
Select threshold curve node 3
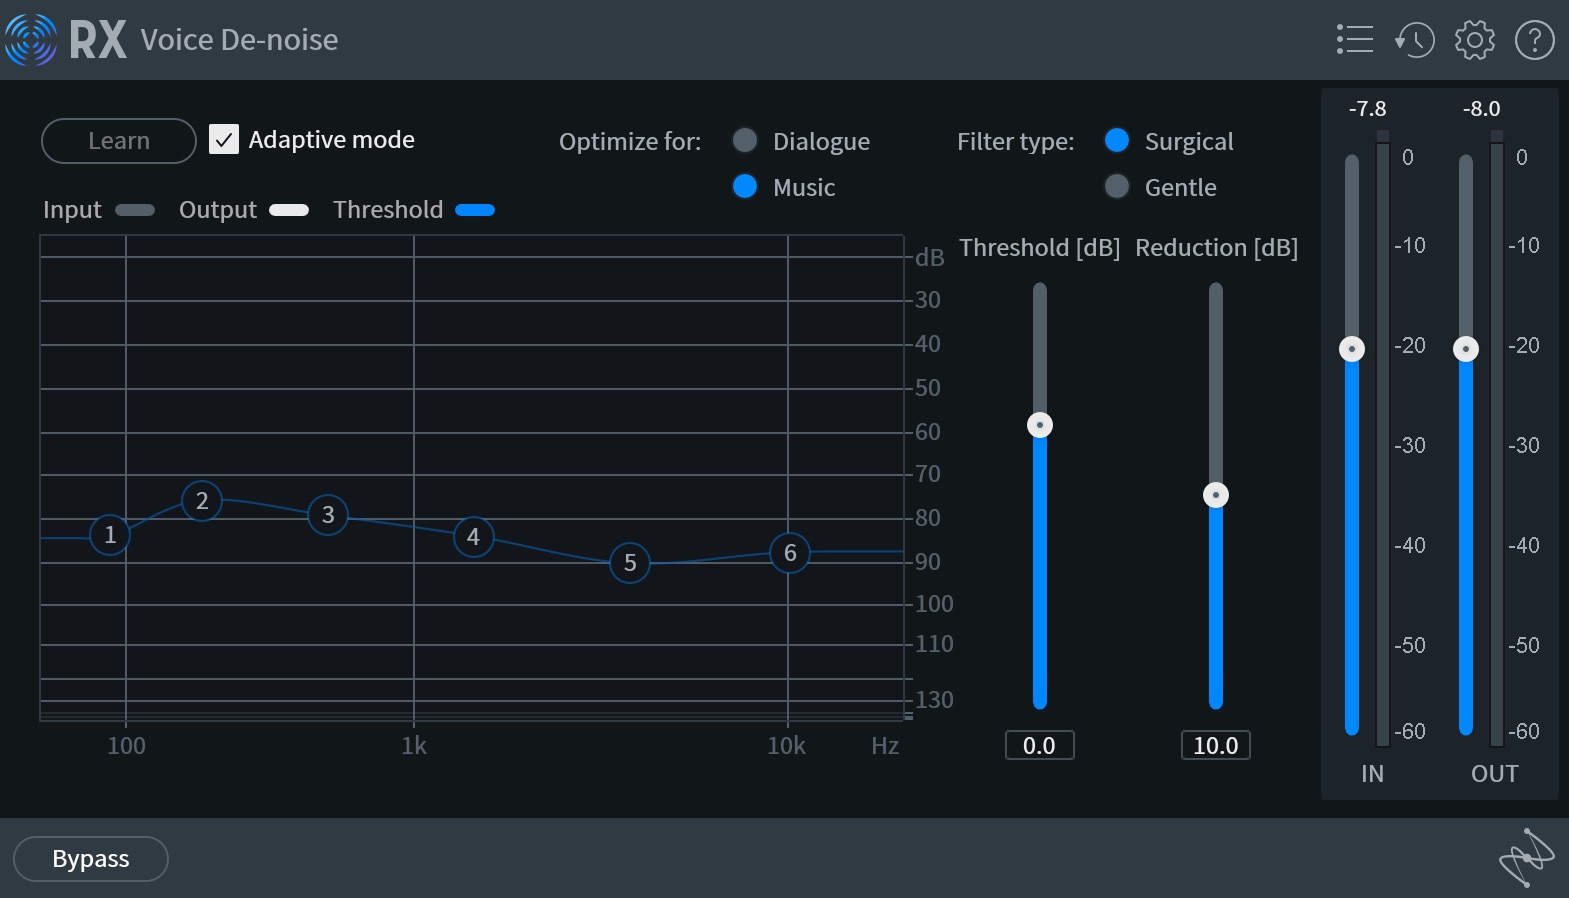(x=328, y=515)
